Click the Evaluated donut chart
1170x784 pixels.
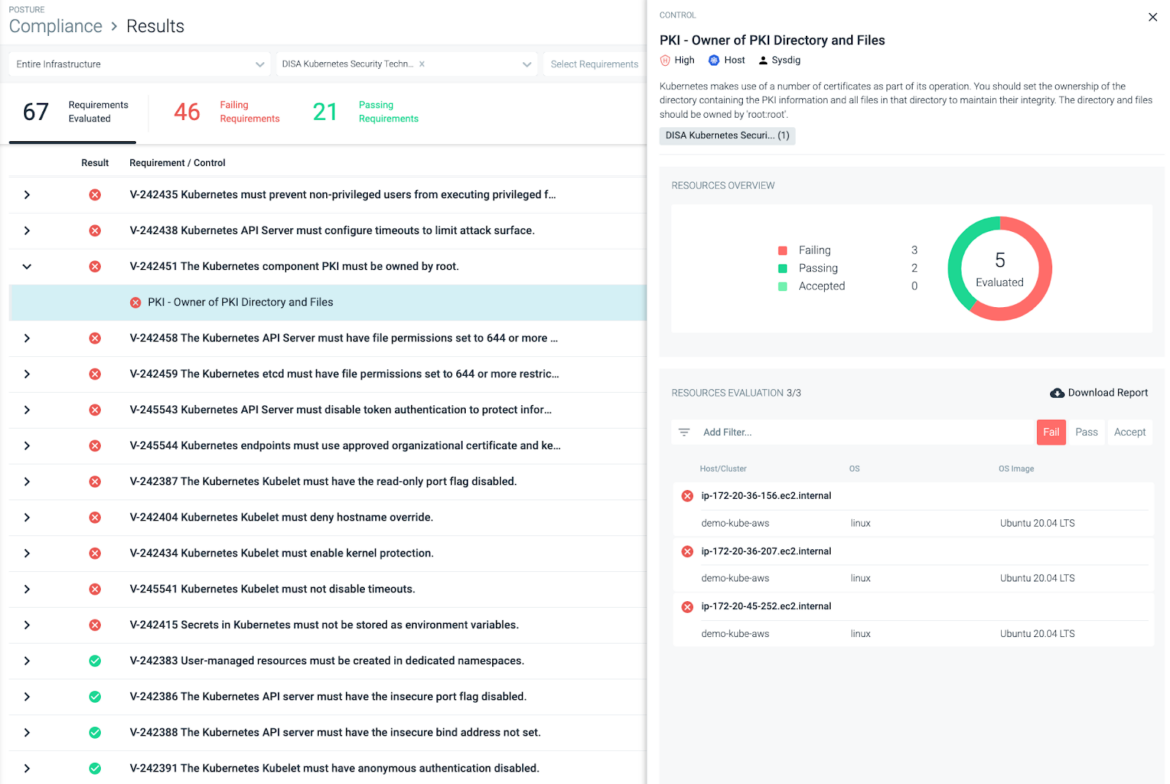coord(999,268)
